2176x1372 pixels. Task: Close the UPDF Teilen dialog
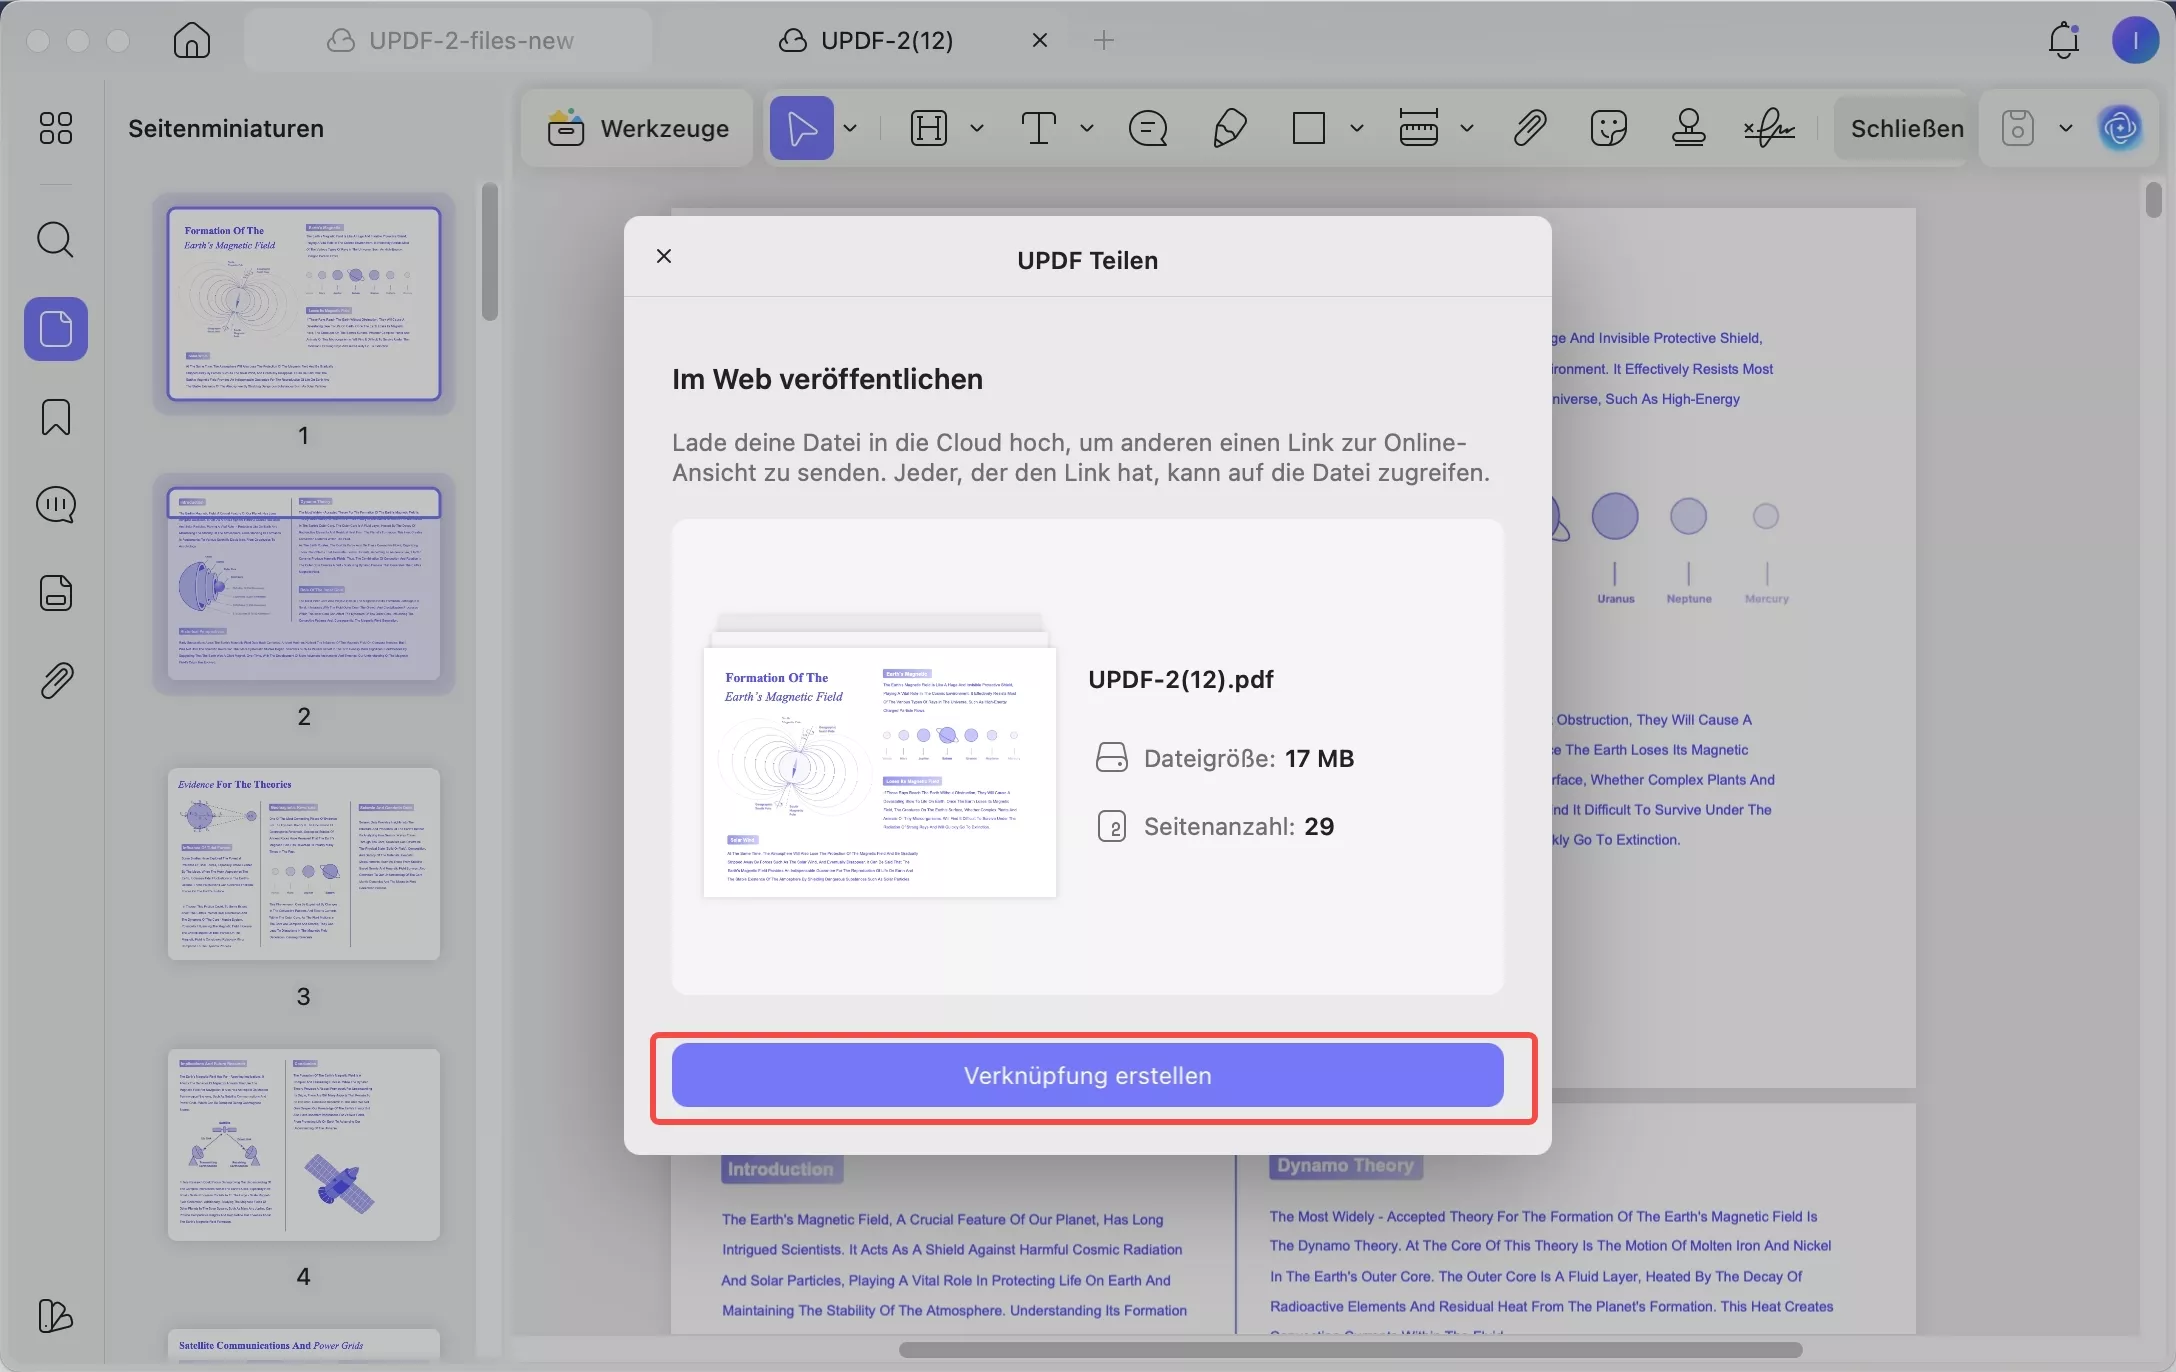tap(664, 256)
